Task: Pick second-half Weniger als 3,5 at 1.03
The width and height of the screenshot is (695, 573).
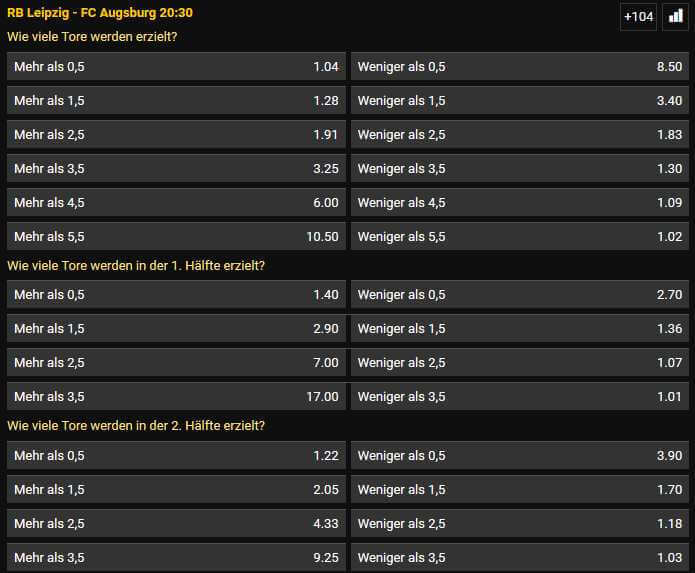Action: pyautogui.click(x=519, y=557)
